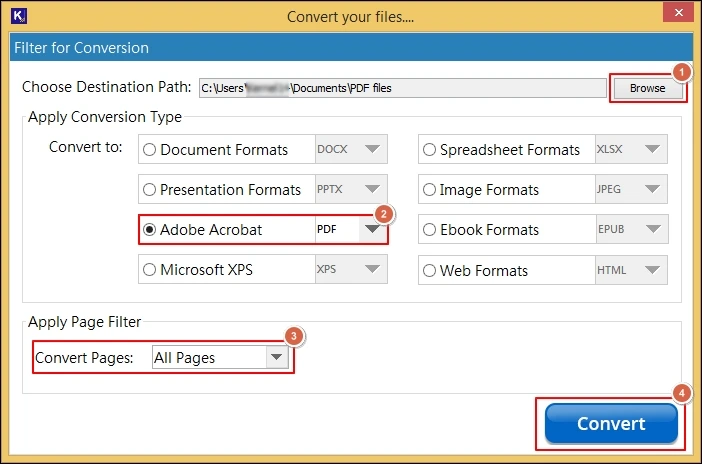Click the destination path input field
The width and height of the screenshot is (702, 464).
tap(402, 88)
